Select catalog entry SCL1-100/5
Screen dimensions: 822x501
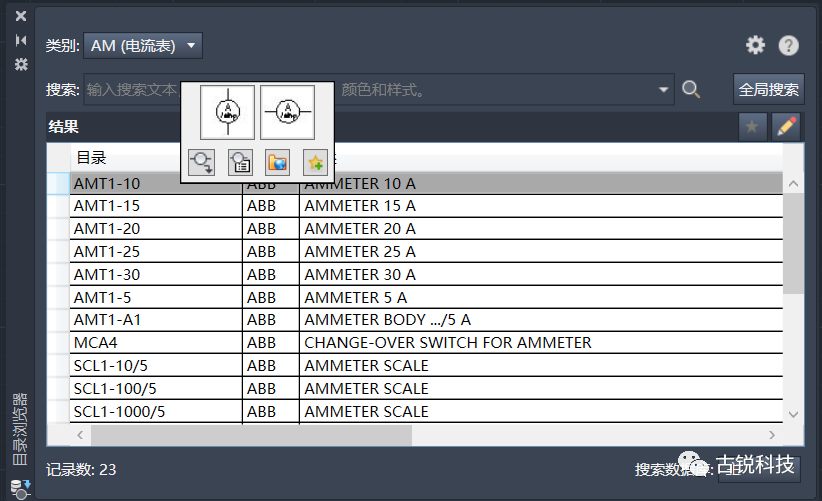(x=115, y=389)
